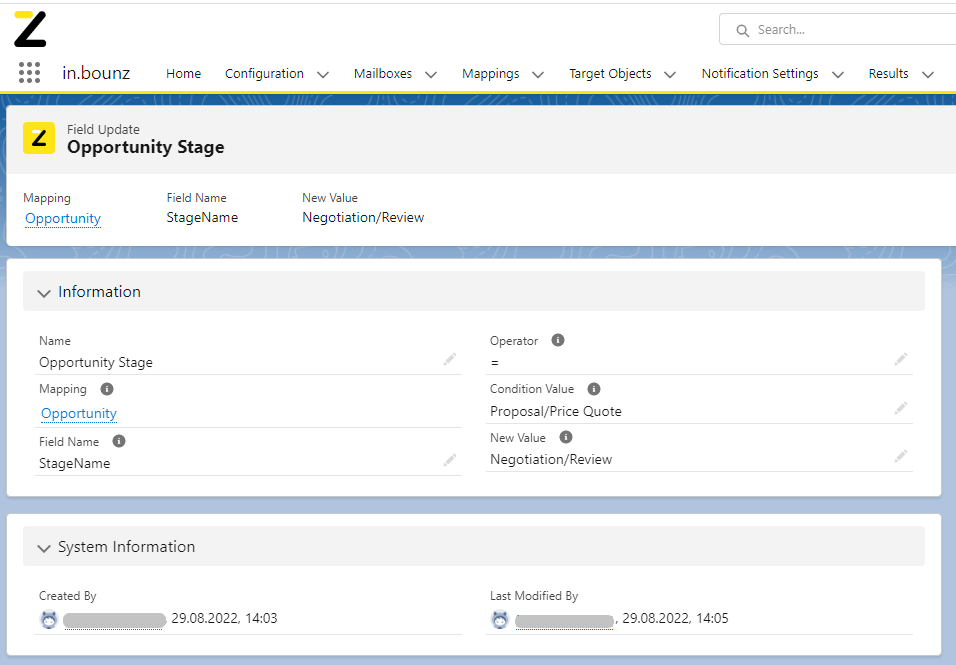Open the Mailboxes tab
This screenshot has width=956, height=665.
(x=383, y=74)
